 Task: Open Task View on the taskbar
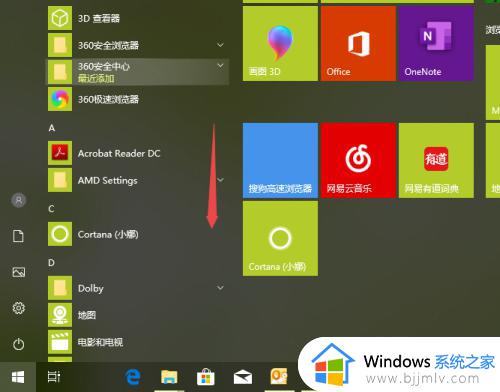(x=54, y=377)
